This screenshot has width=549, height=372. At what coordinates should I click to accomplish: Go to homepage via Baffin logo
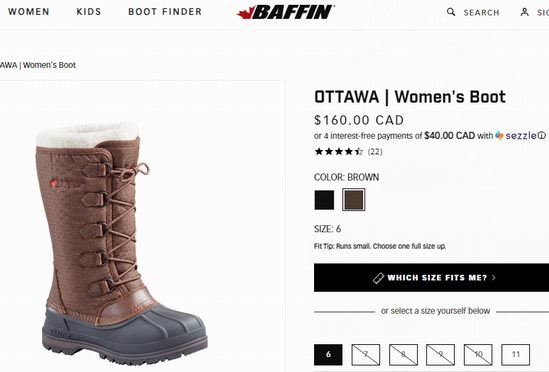(285, 12)
